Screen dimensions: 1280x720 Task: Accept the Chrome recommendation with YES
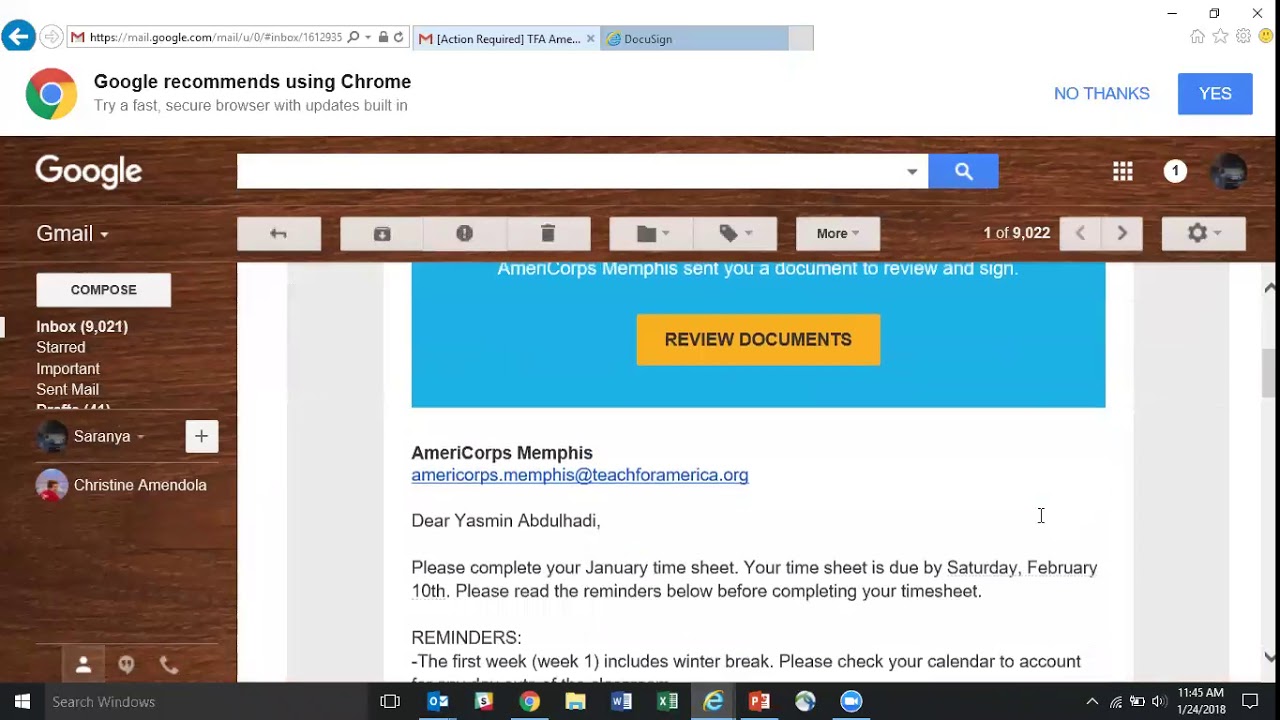1215,94
